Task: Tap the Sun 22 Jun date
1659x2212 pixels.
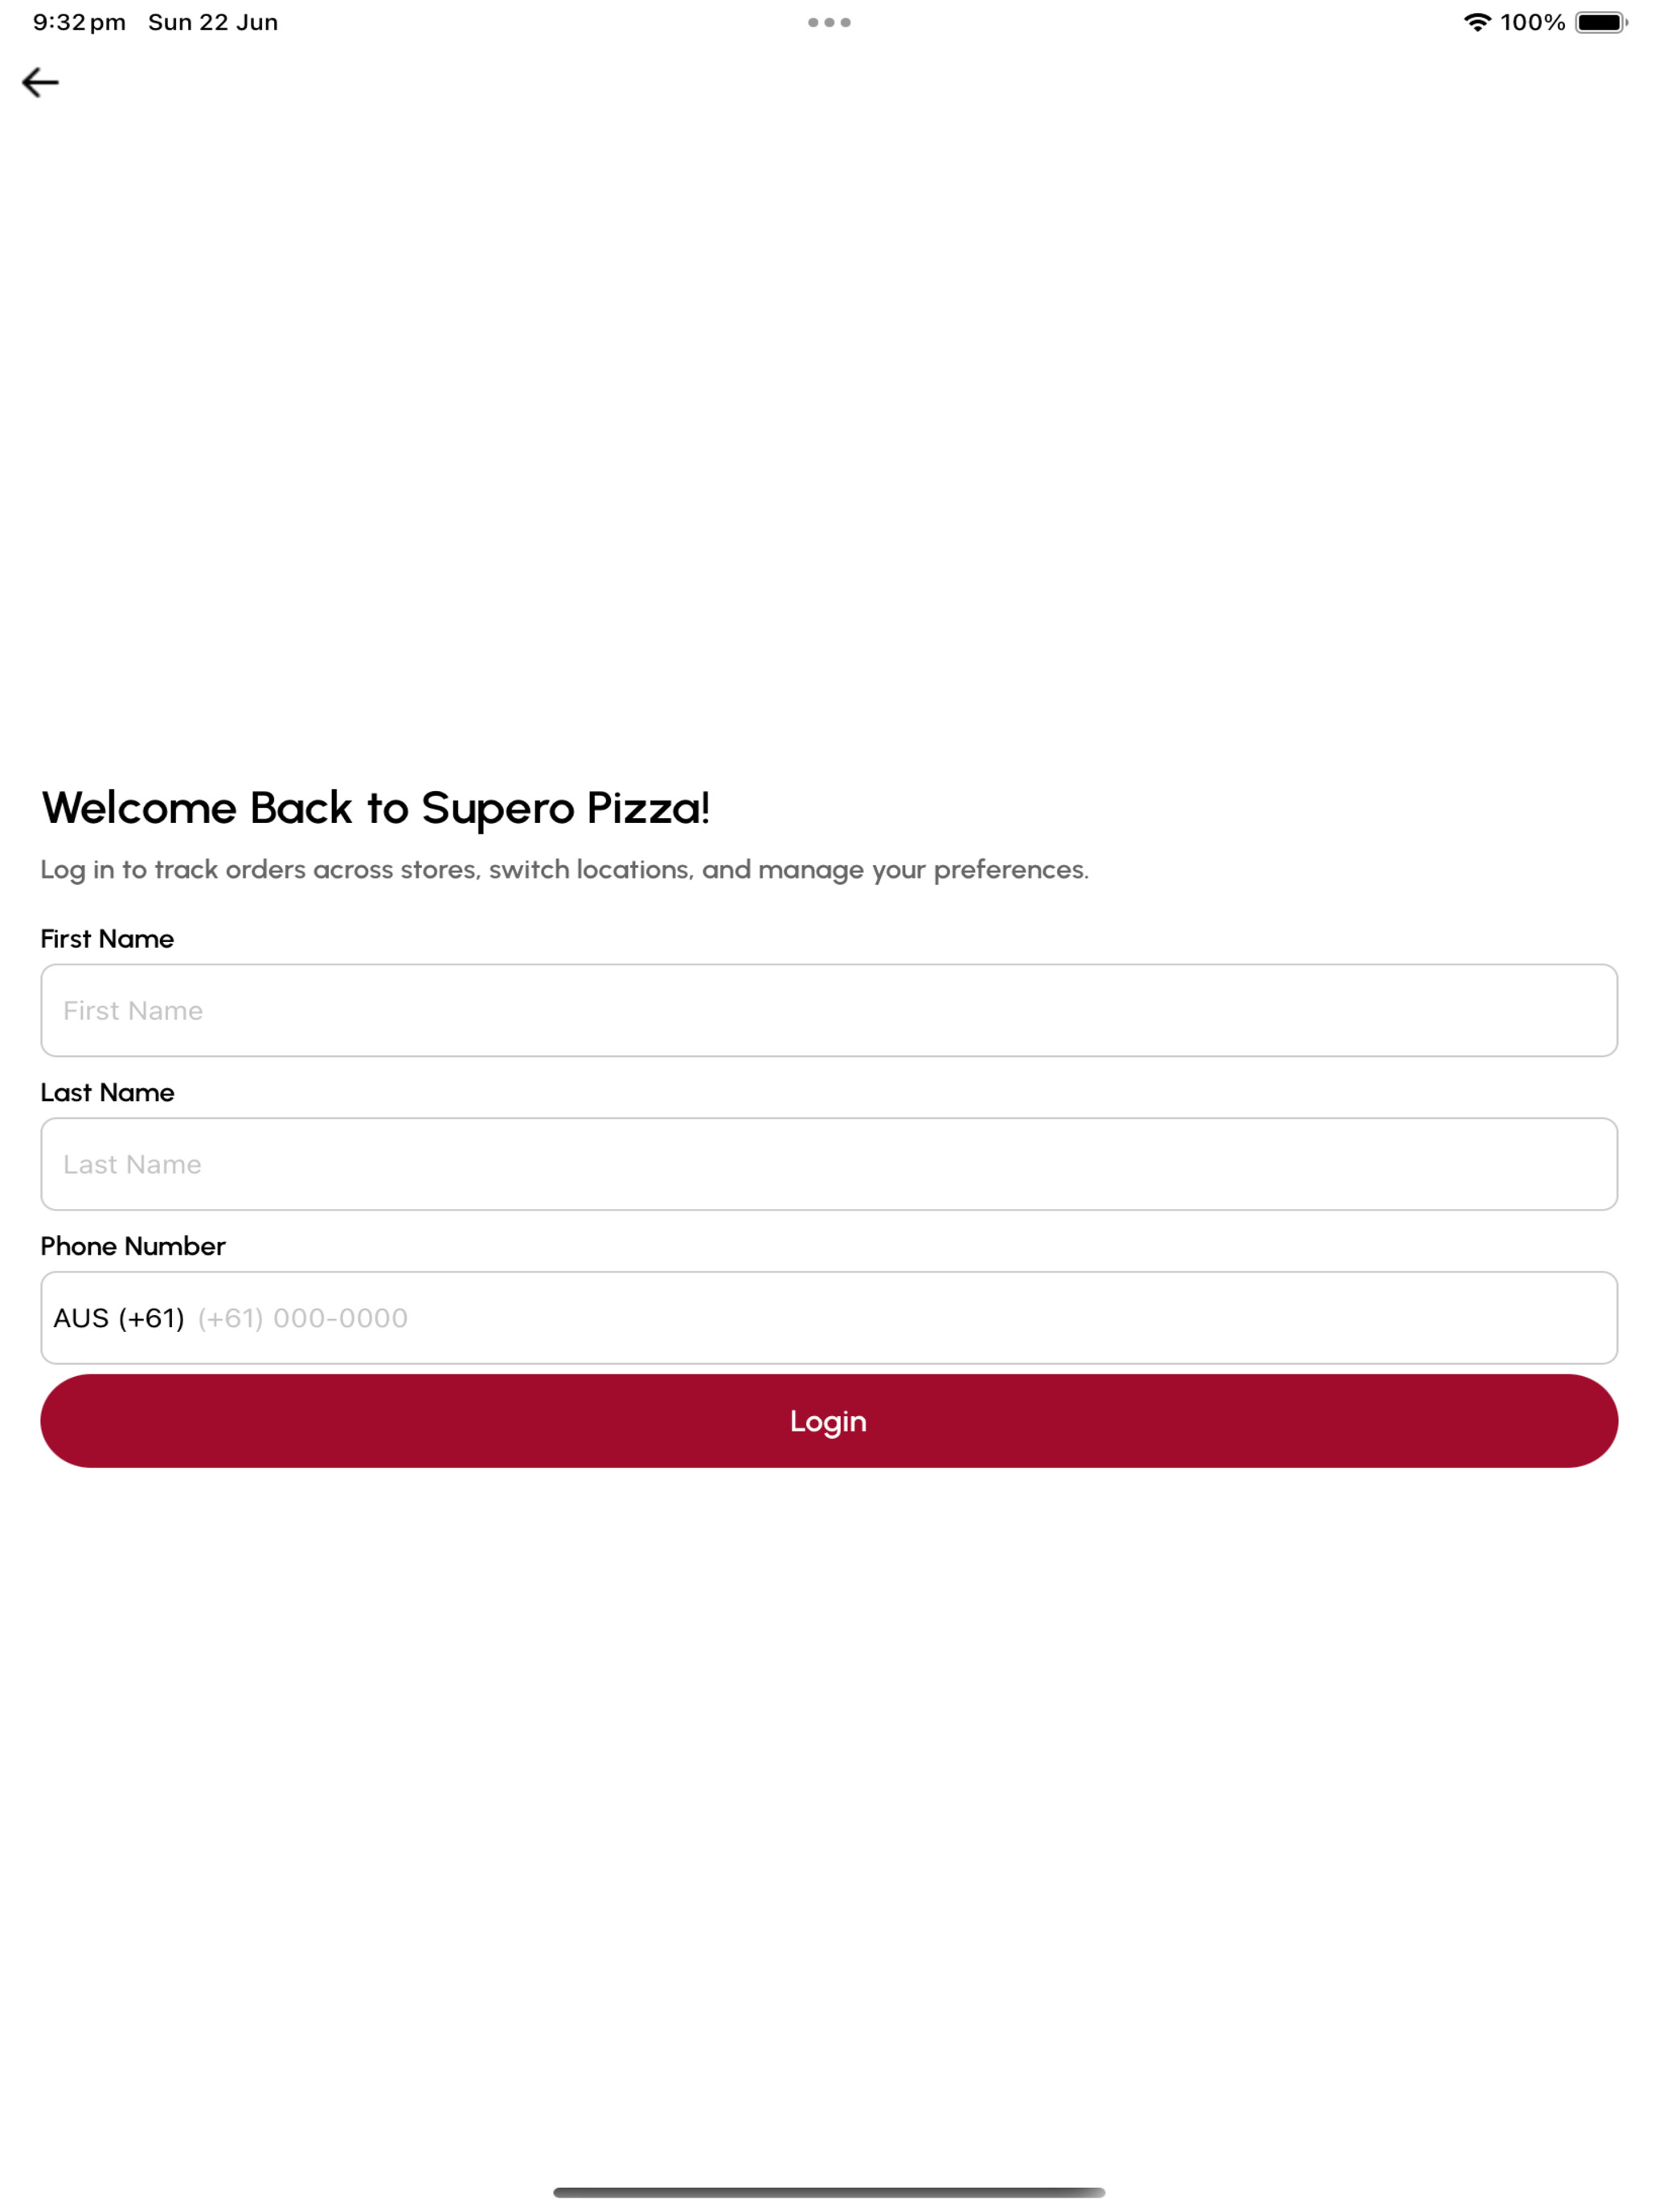Action: point(213,22)
